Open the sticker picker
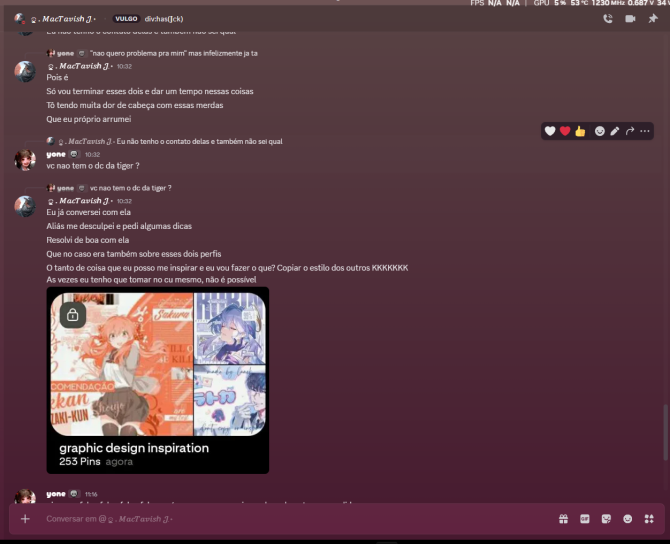This screenshot has height=544, width=670. [606, 519]
